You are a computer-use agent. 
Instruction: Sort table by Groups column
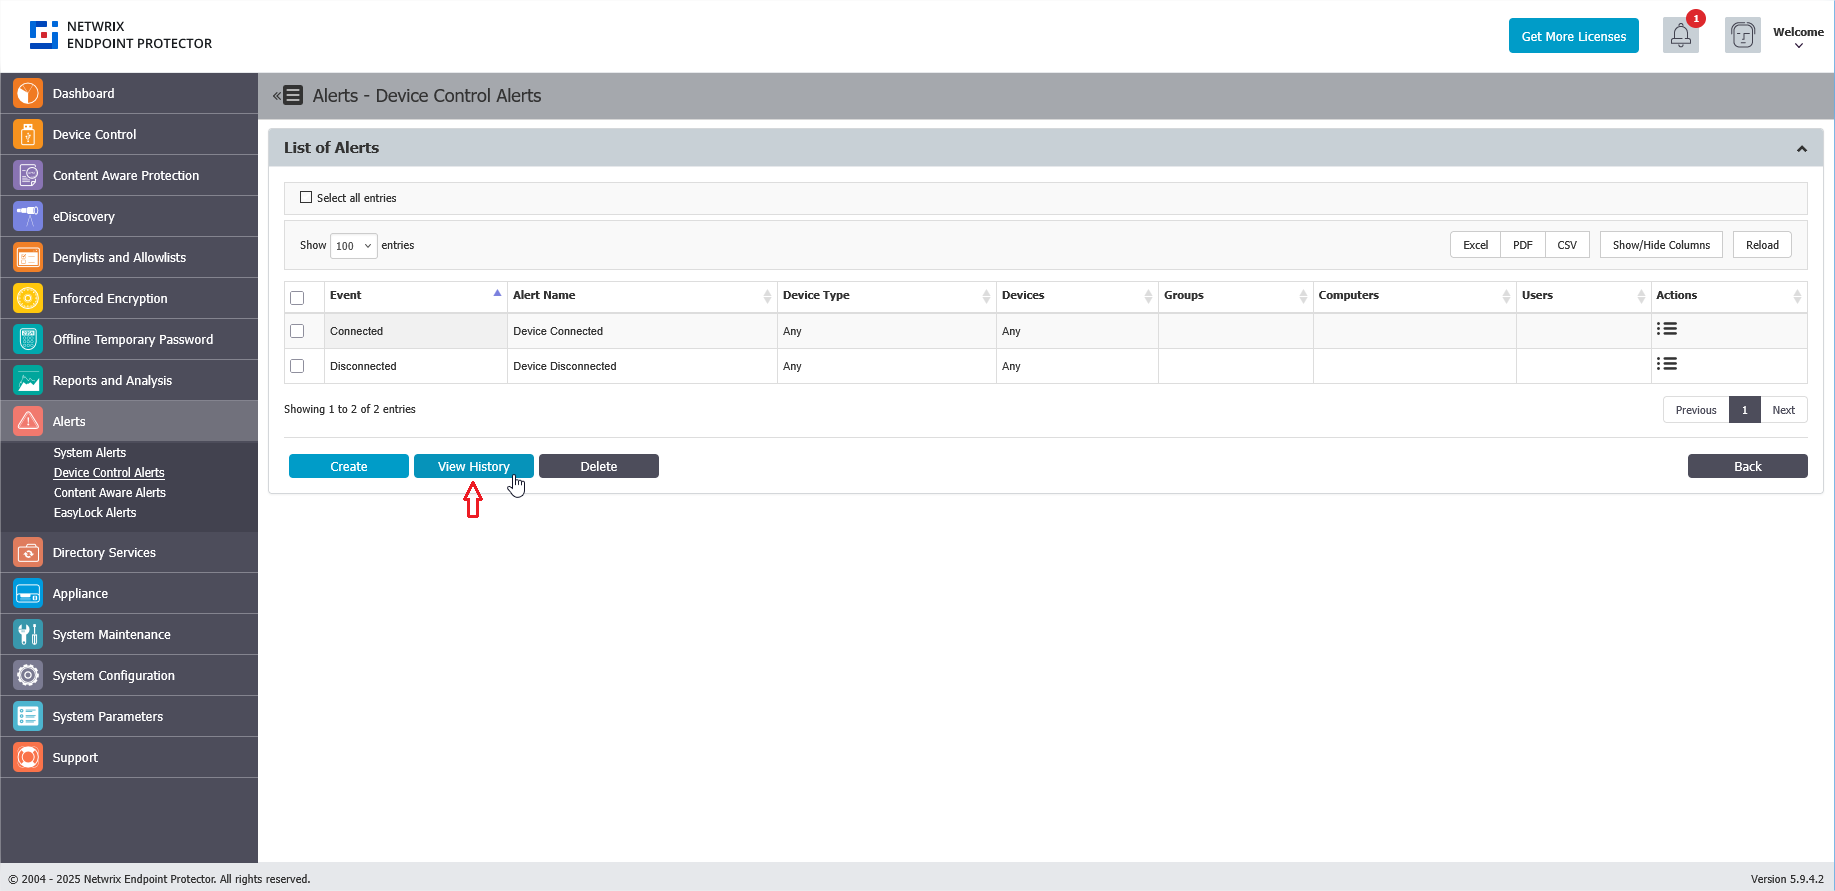(x=1235, y=295)
